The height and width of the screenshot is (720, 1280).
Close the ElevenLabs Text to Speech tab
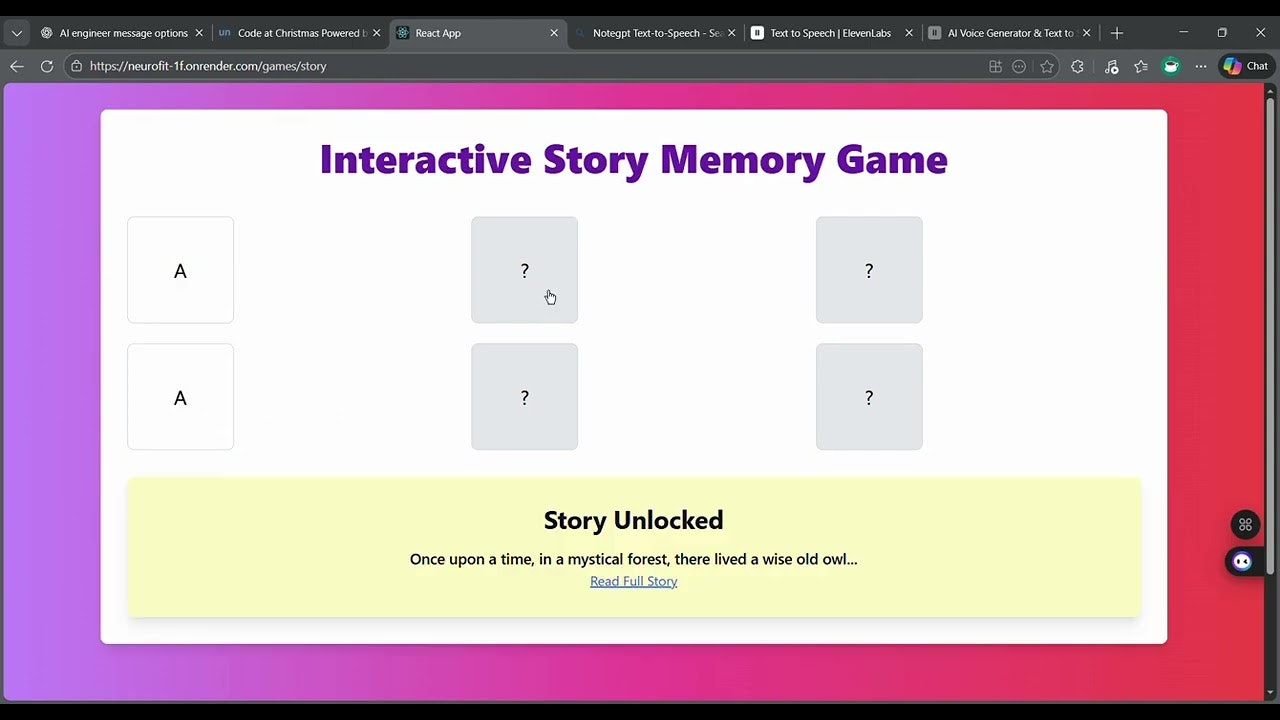click(x=909, y=33)
